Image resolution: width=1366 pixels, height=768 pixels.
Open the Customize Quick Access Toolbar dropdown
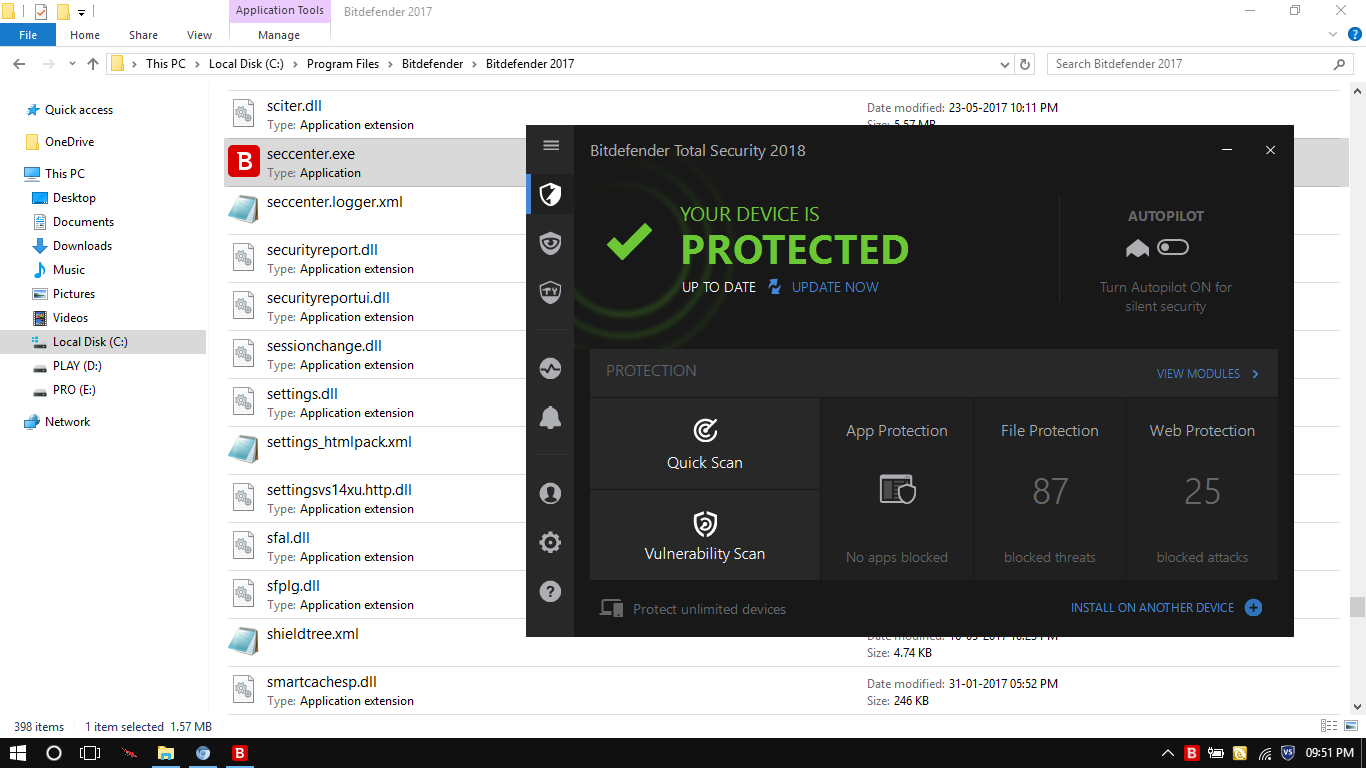point(82,13)
